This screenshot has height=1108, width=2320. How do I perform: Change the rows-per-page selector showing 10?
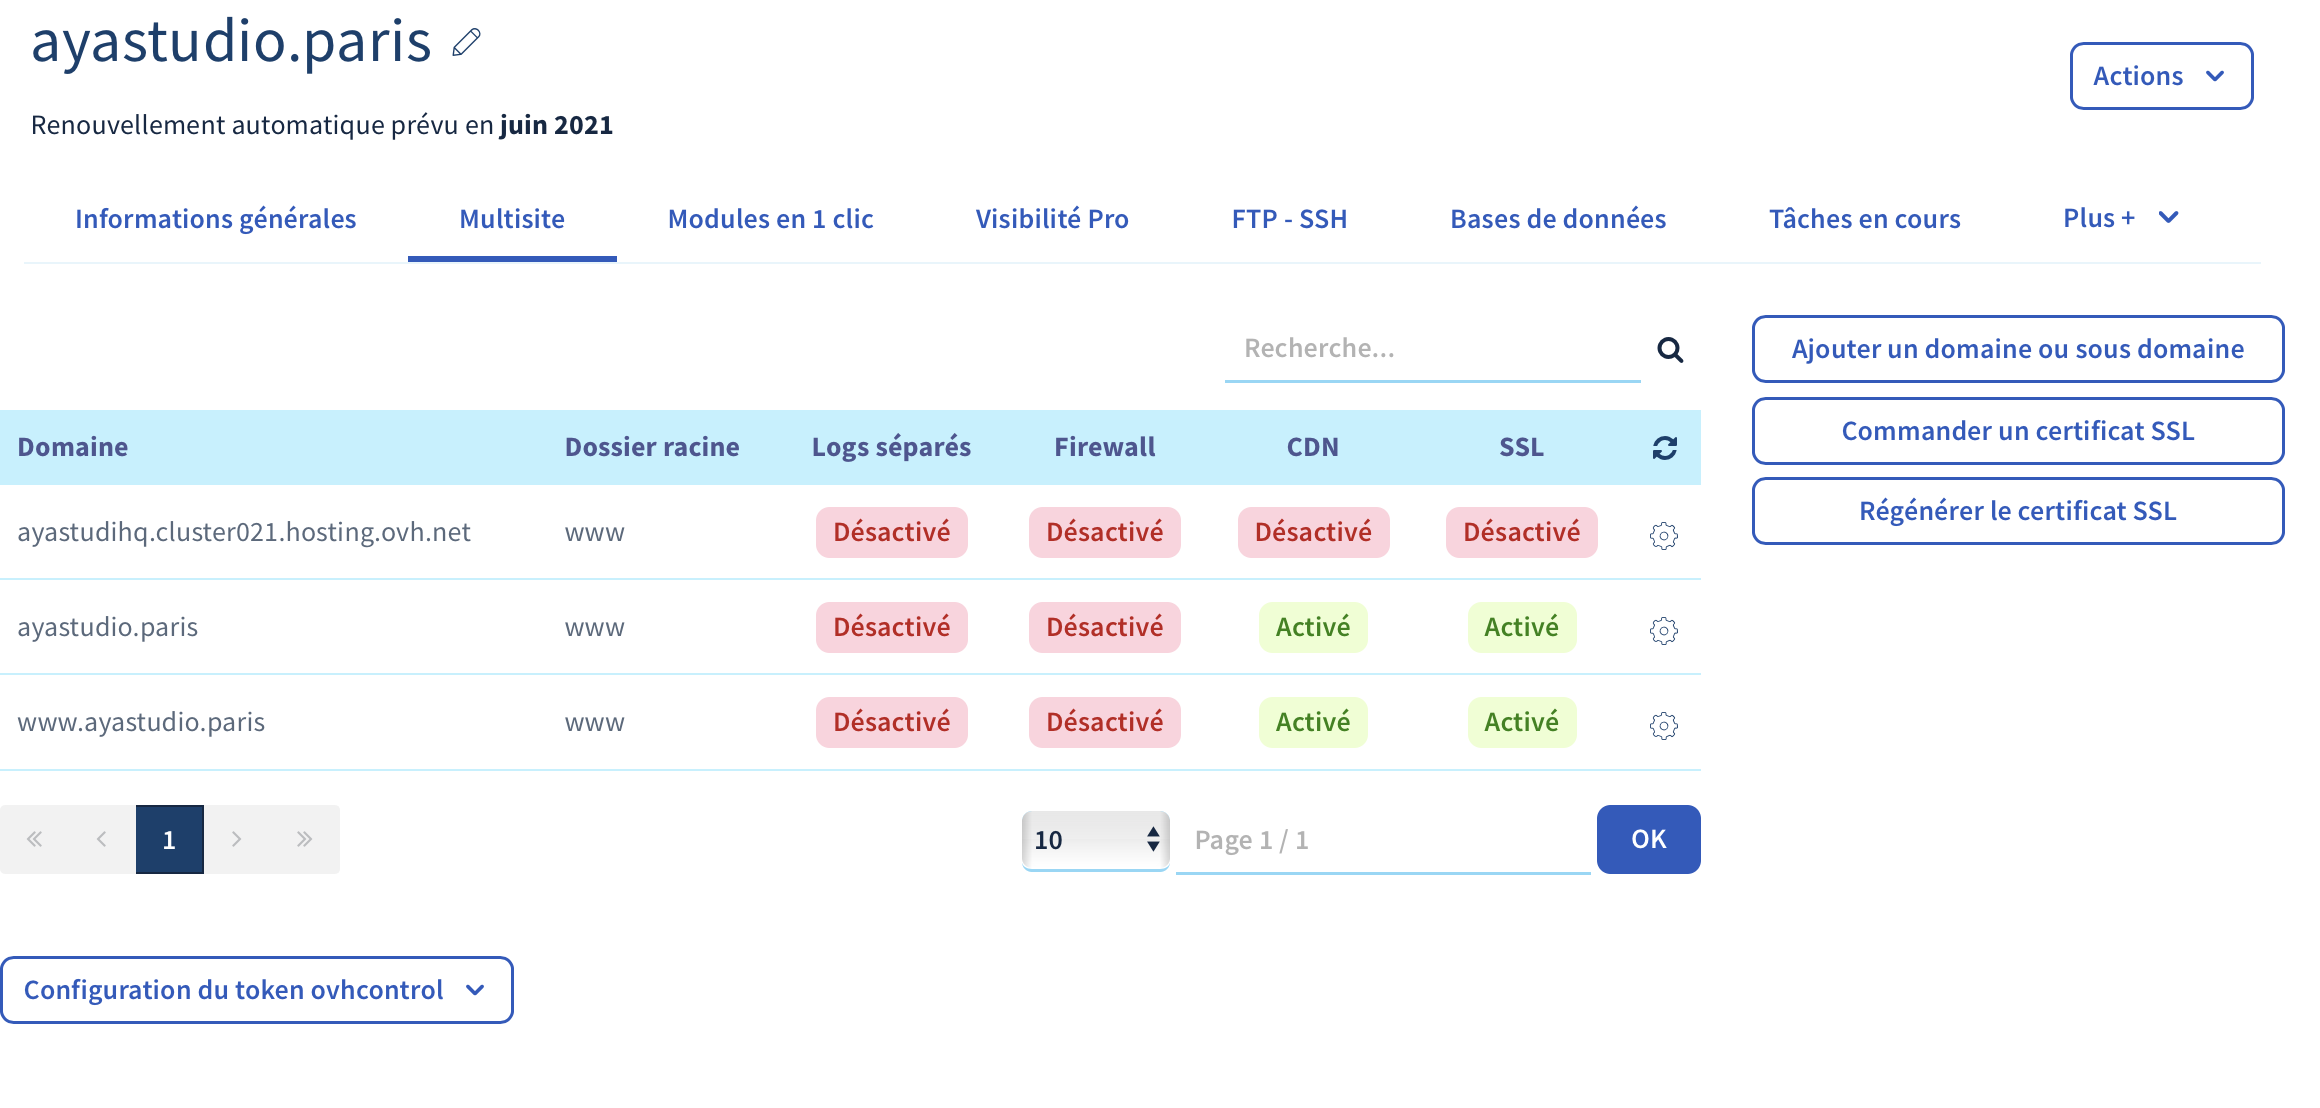point(1095,840)
